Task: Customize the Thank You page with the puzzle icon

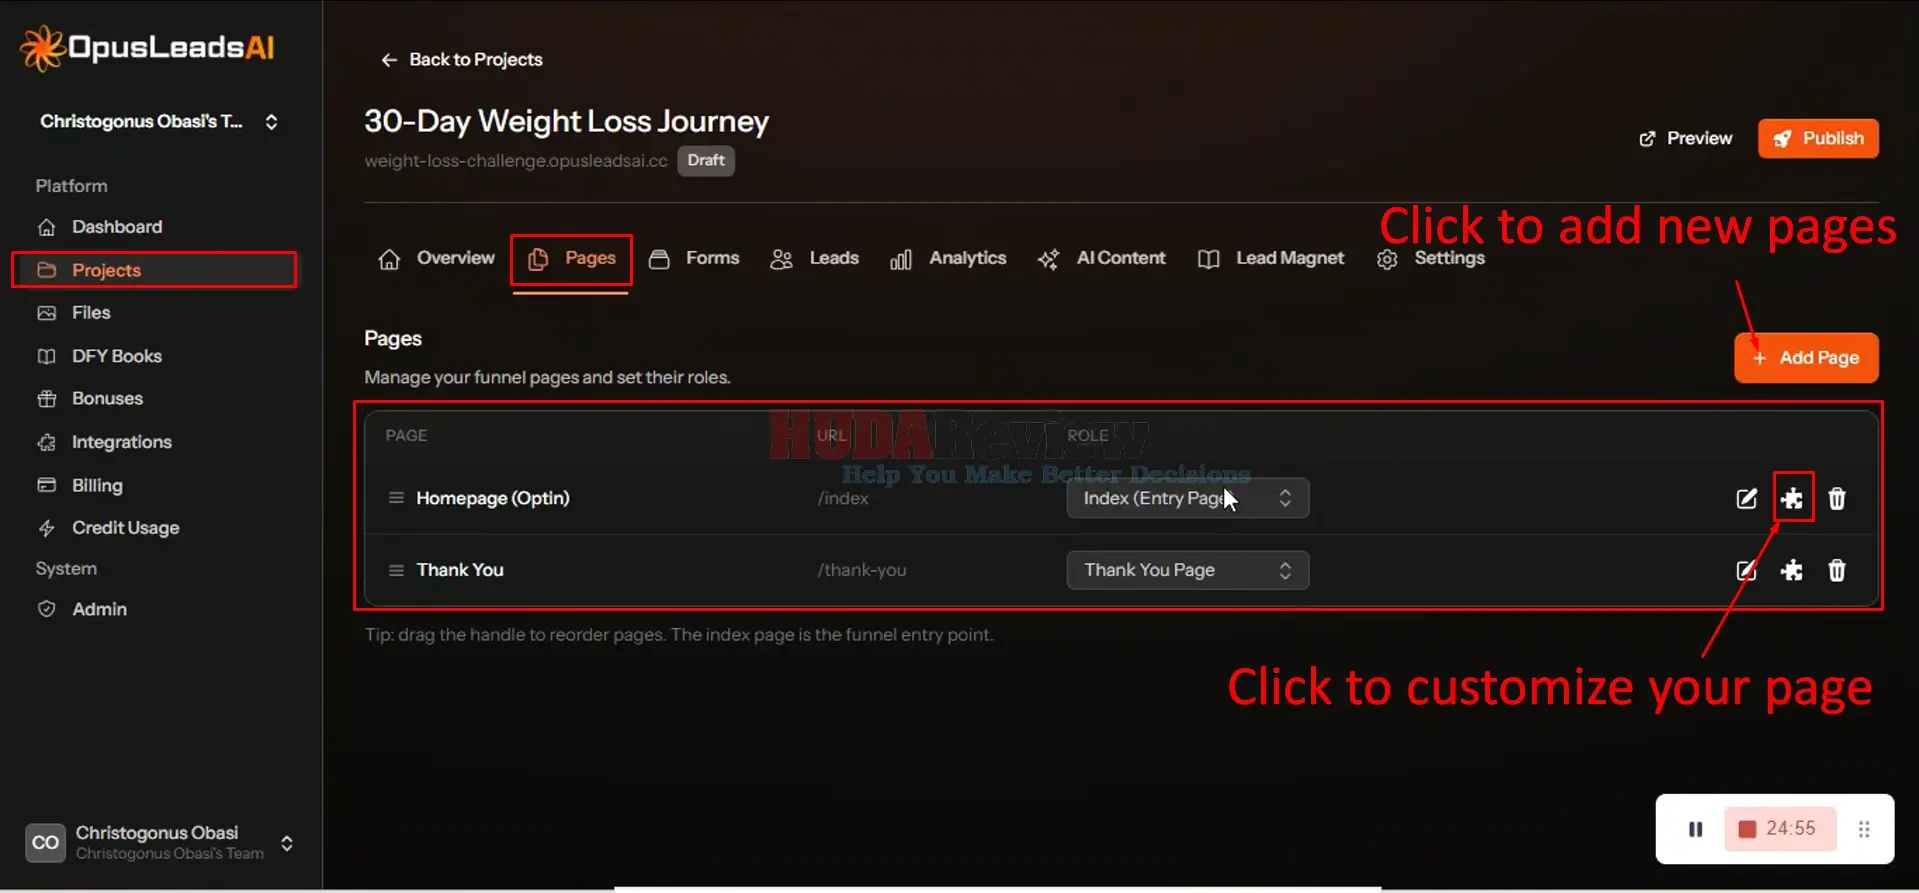Action: click(1792, 570)
